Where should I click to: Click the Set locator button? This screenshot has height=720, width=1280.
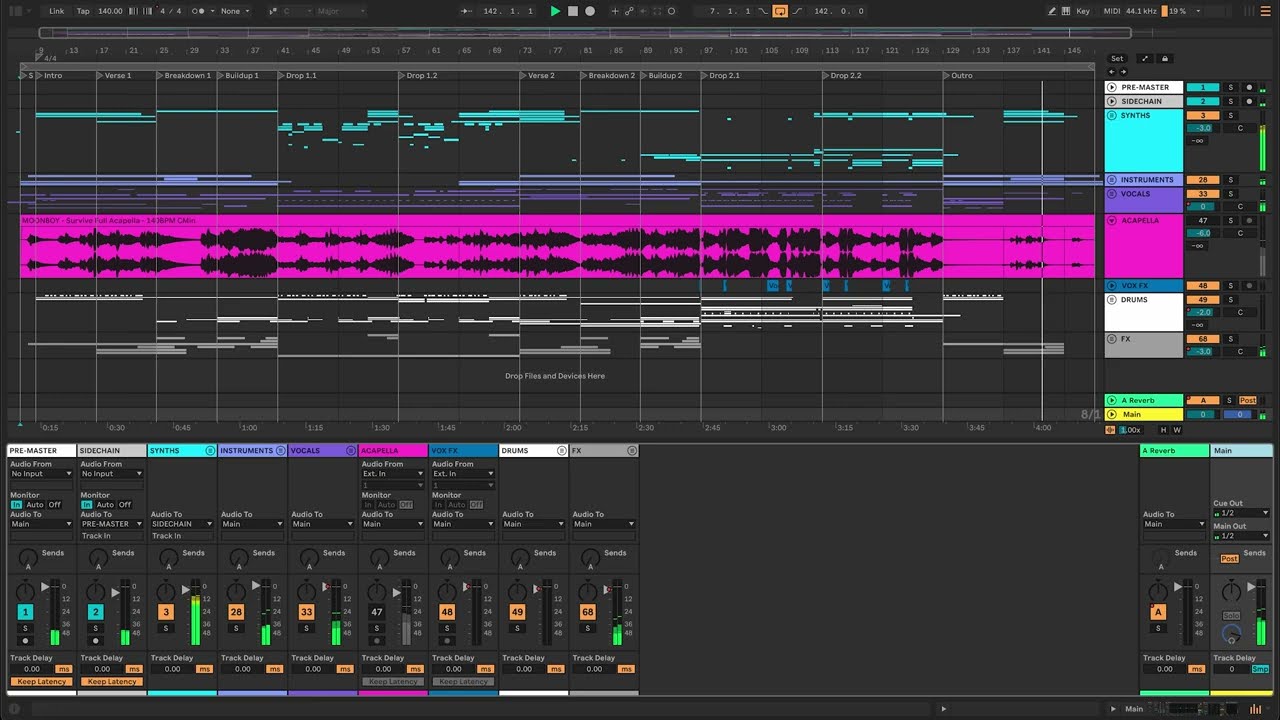click(x=1117, y=59)
